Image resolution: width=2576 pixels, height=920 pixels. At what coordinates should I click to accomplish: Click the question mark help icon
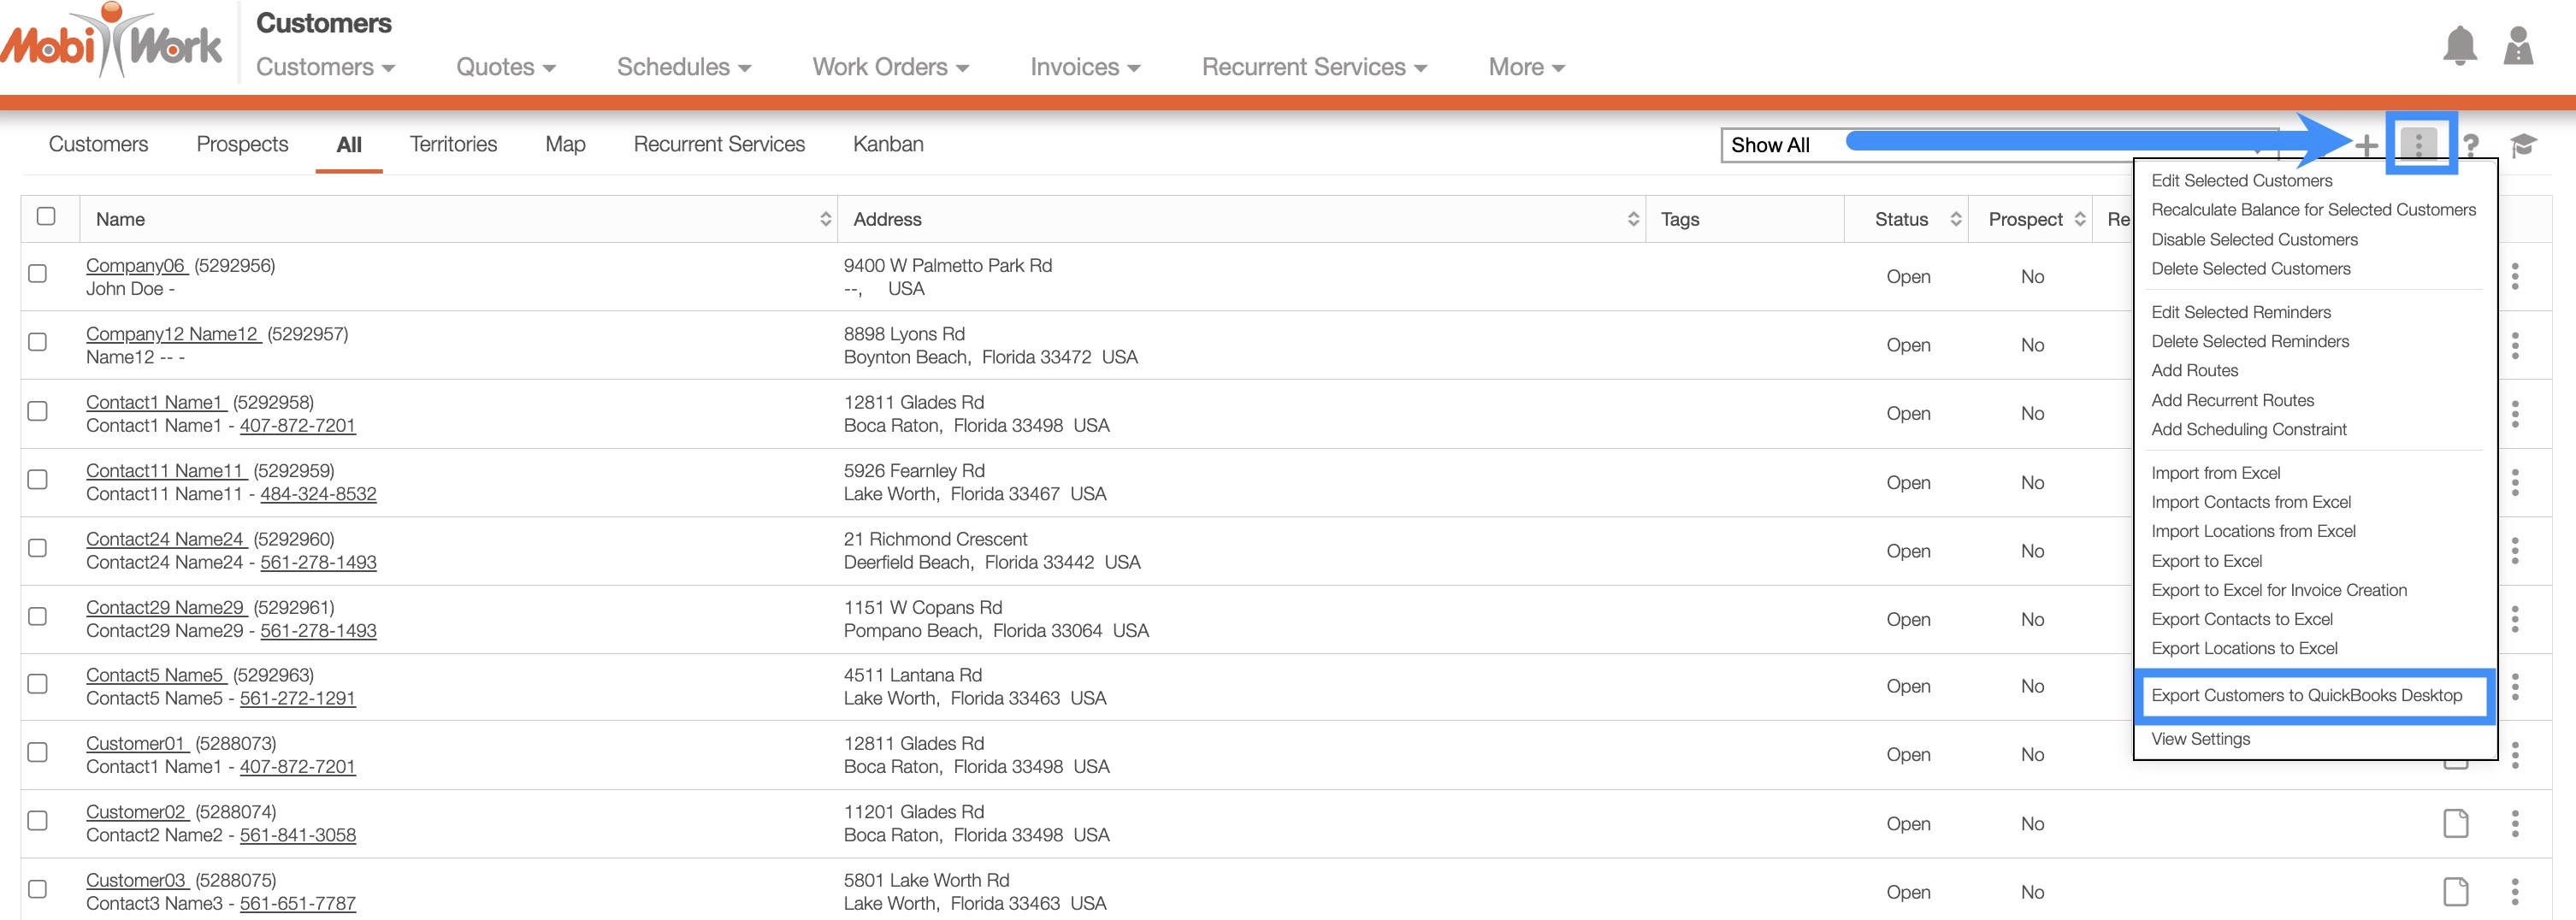pyautogui.click(x=2470, y=146)
